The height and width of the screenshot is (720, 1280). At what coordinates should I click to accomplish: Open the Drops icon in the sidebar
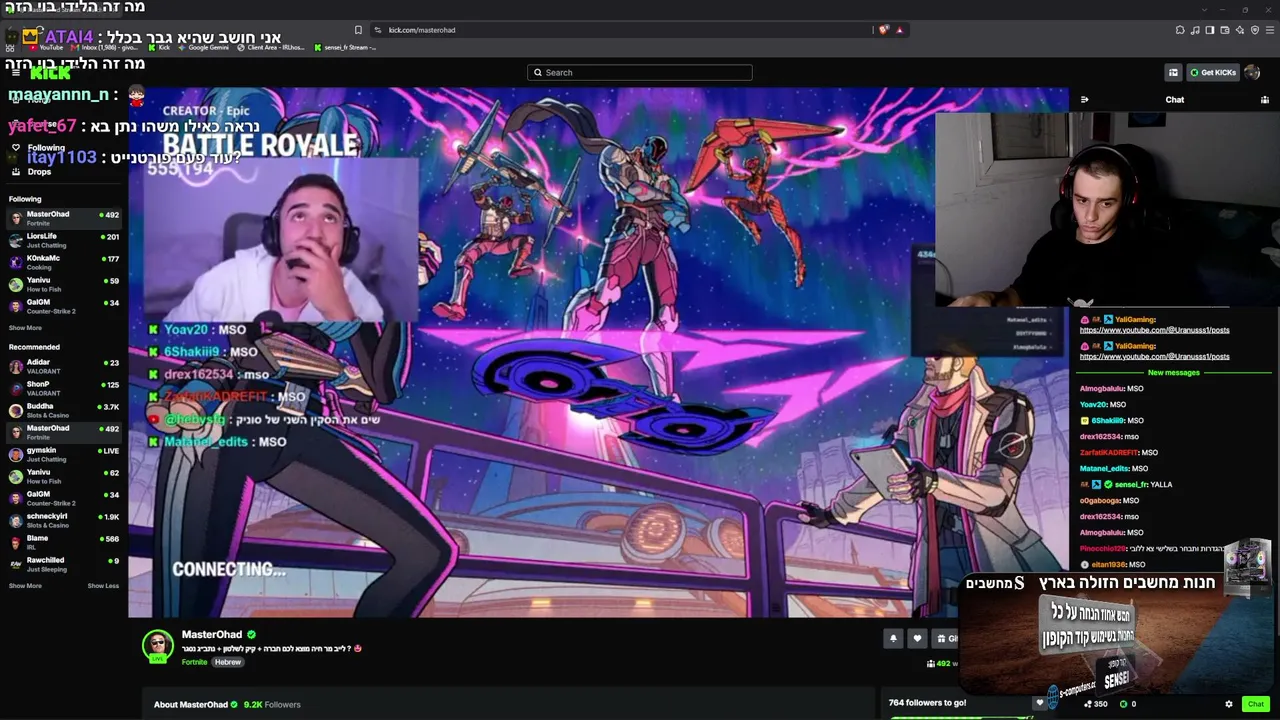click(16, 172)
